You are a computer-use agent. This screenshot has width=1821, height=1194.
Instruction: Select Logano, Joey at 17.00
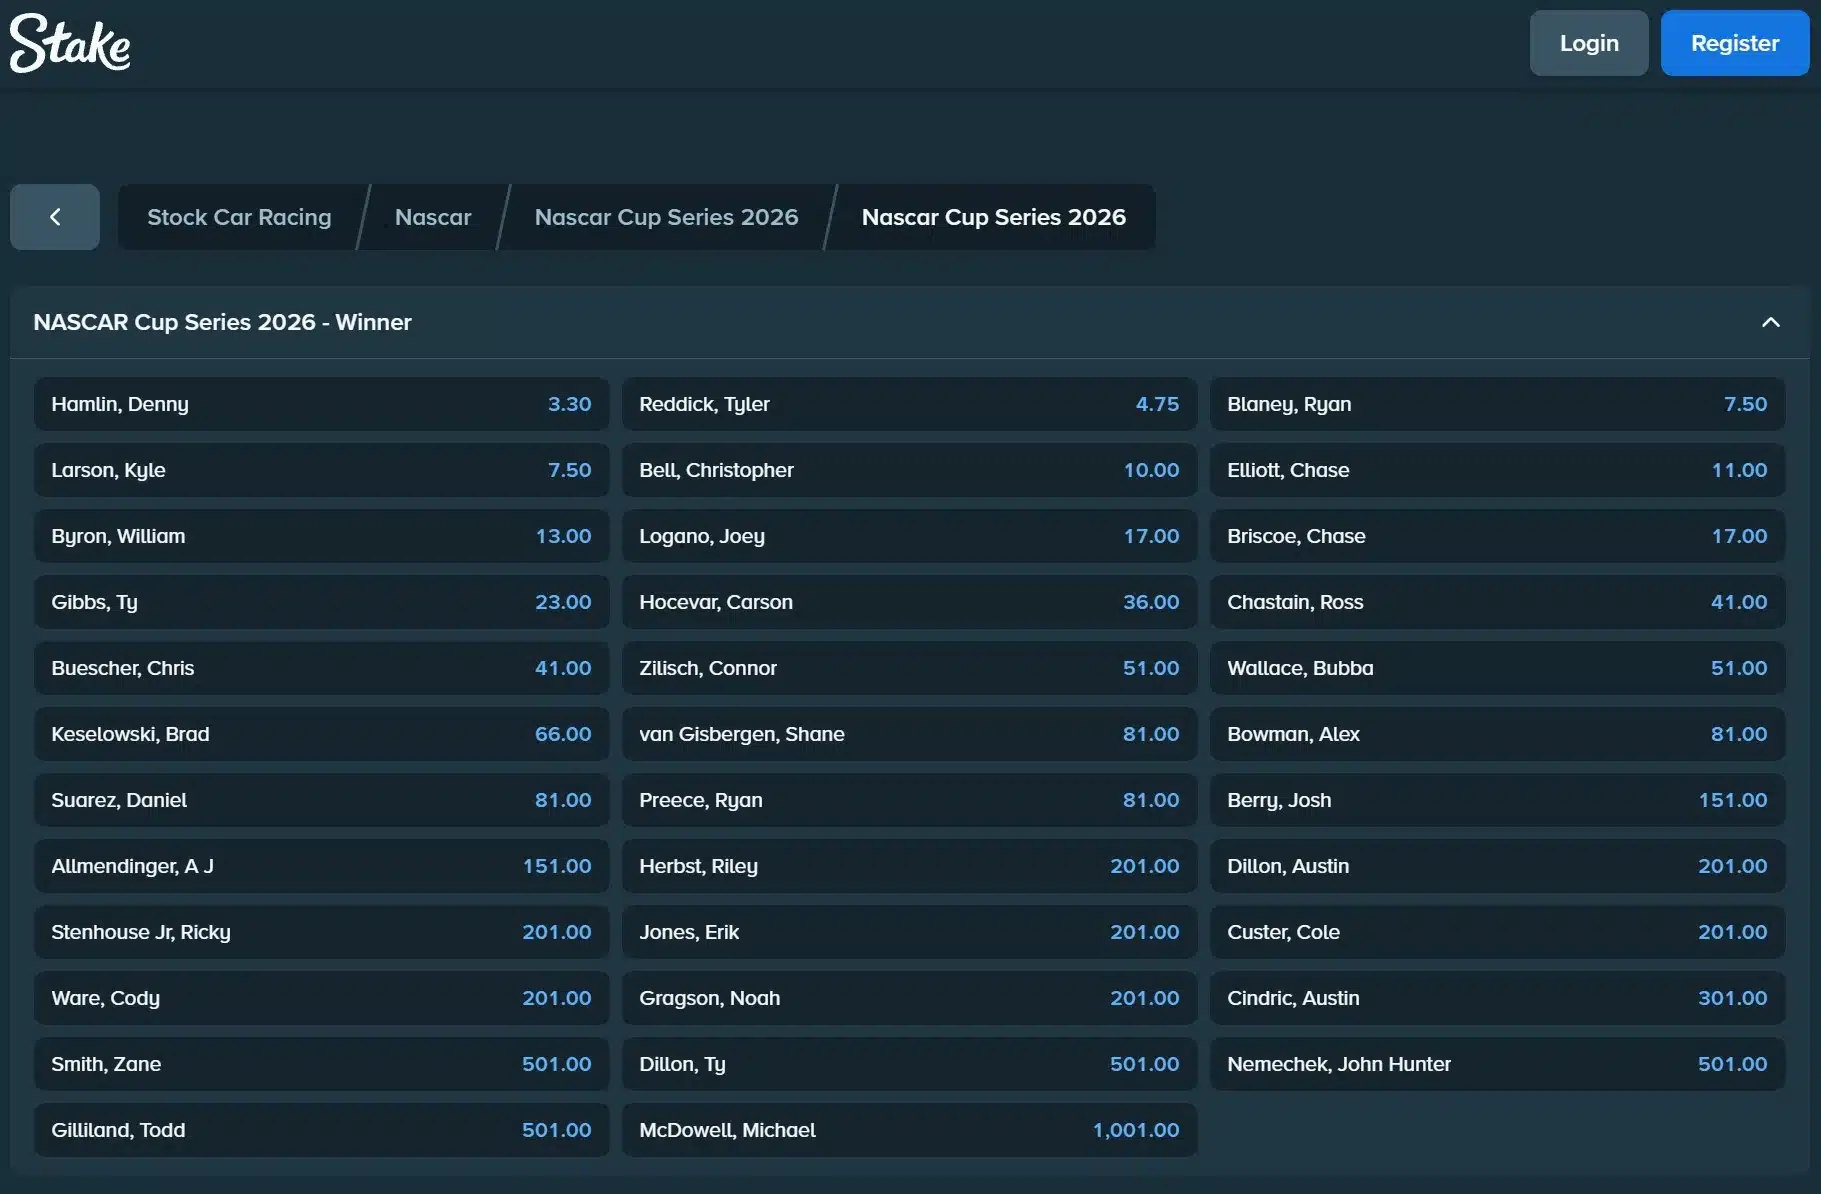[x=909, y=536]
